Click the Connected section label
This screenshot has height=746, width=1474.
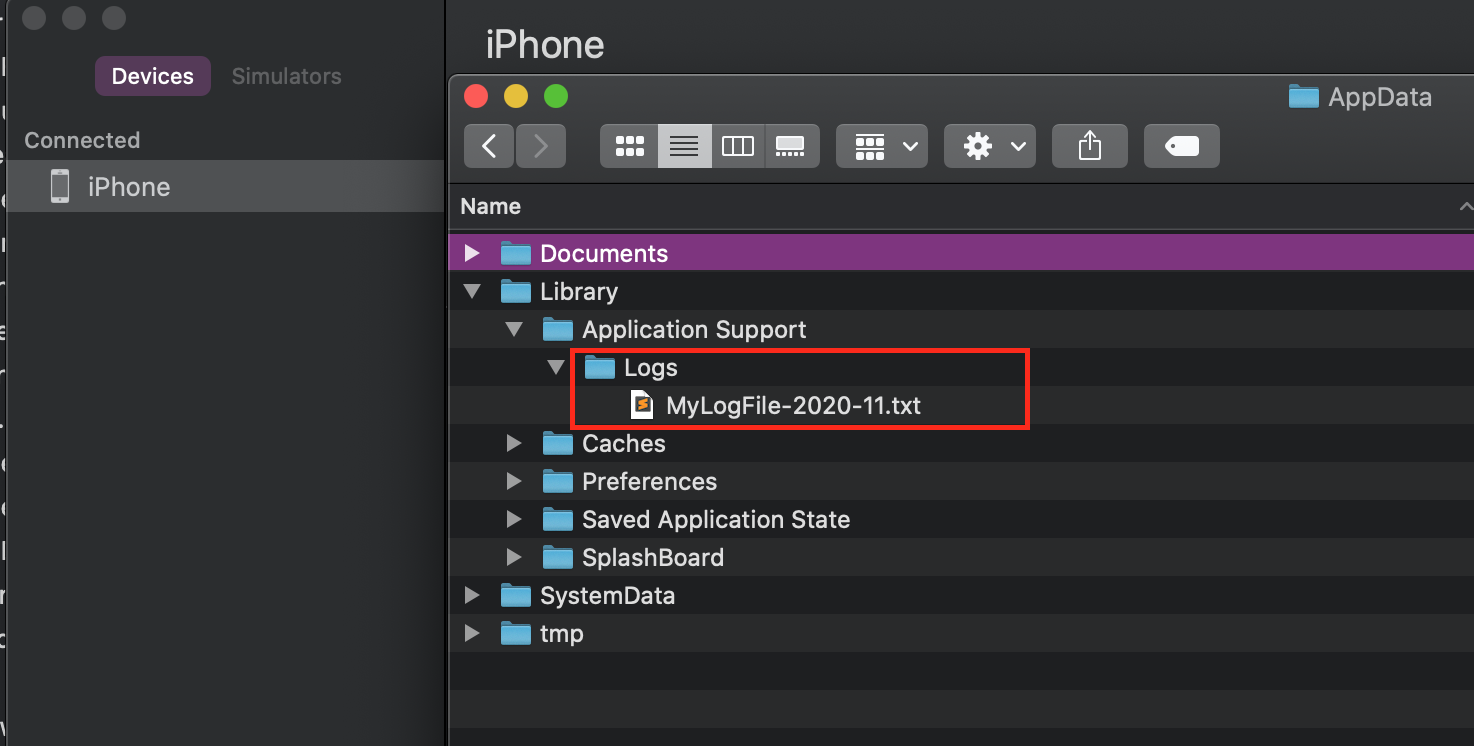[x=82, y=140]
